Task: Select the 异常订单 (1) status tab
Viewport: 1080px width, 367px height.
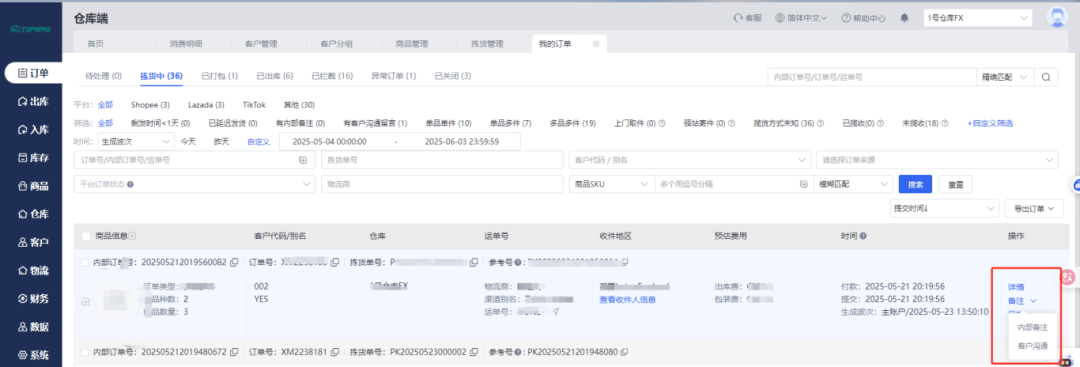Action: click(x=393, y=76)
